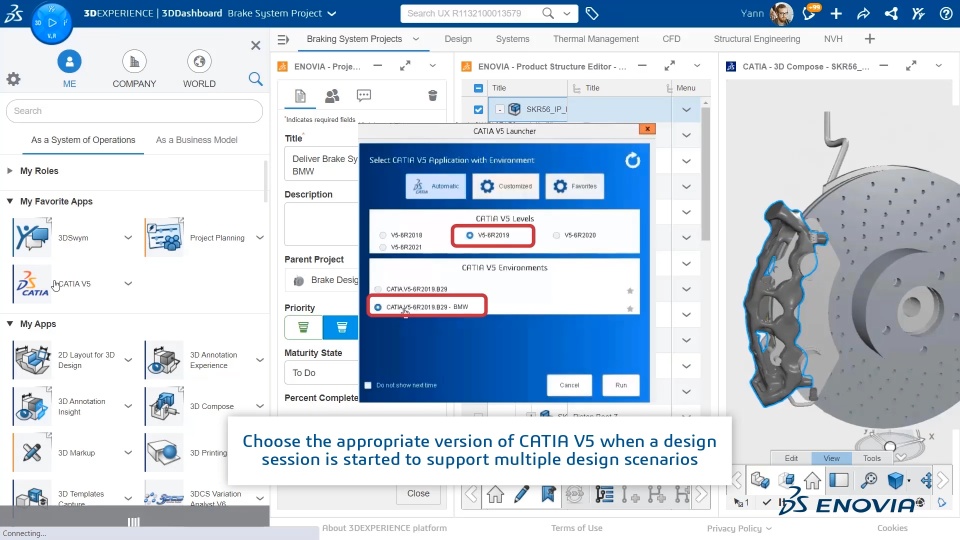960x540 pixels.
Task: Click the add plus icon in top bar
Action: point(836,13)
